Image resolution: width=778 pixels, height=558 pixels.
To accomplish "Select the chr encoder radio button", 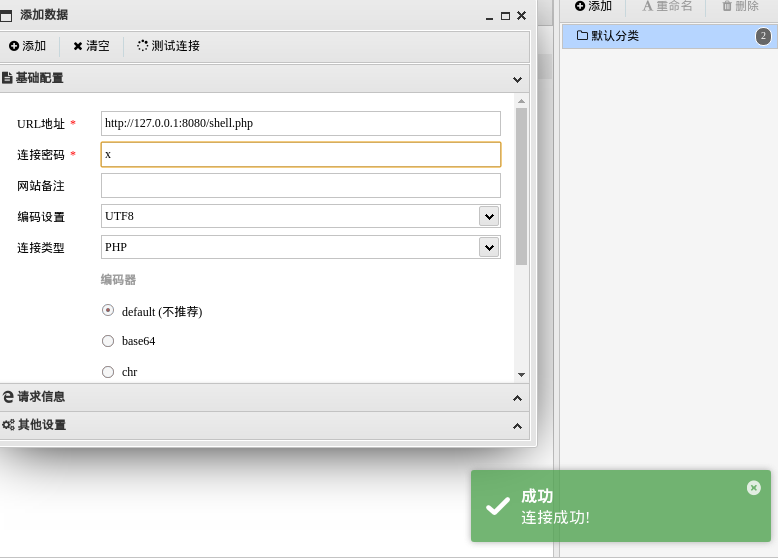I will tap(108, 371).
